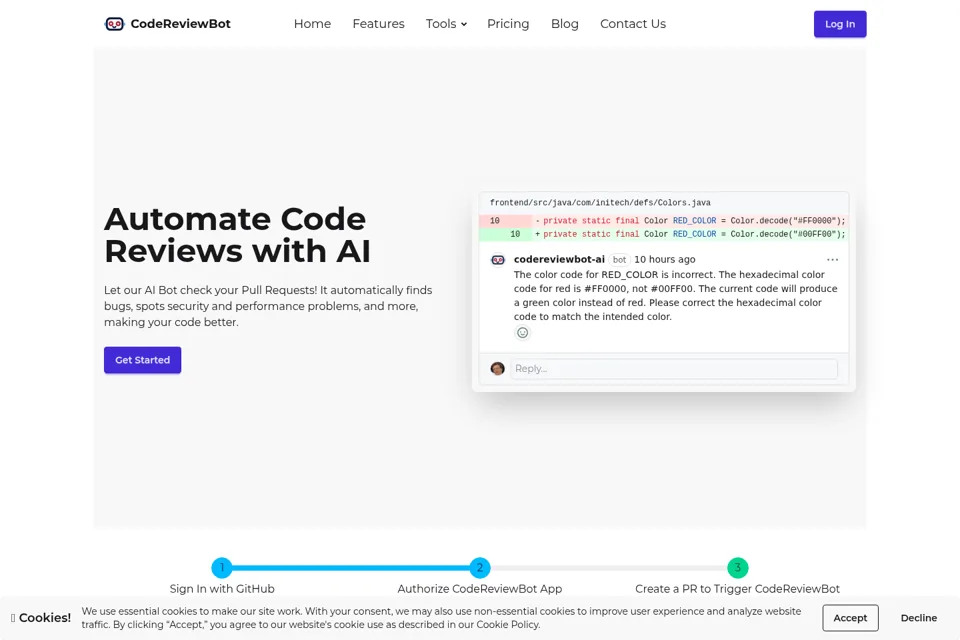Go to the Home page
Viewport: 960px width, 640px height.
pyautogui.click(x=312, y=24)
